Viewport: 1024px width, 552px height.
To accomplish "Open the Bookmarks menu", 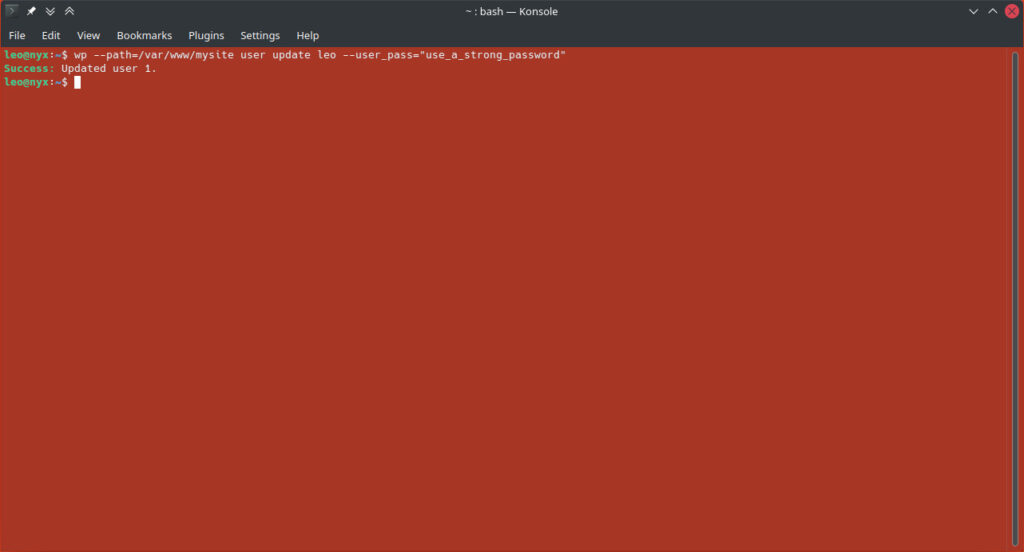I will (144, 35).
